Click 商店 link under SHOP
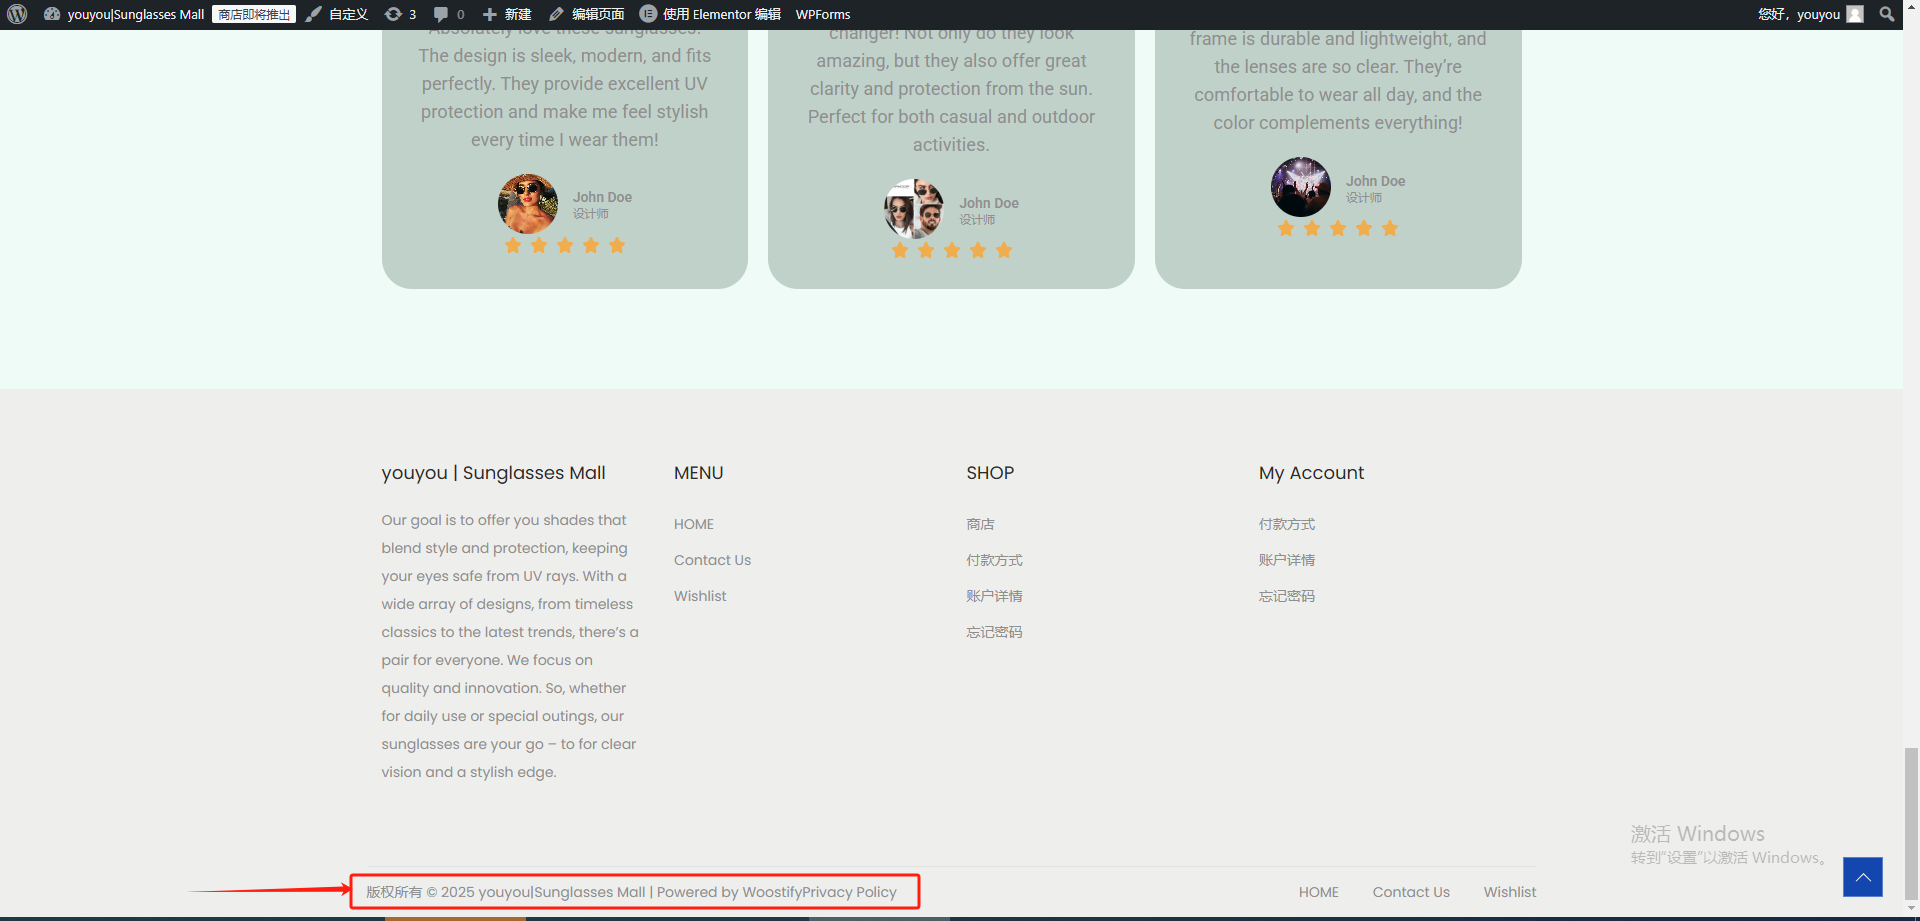 coord(980,524)
